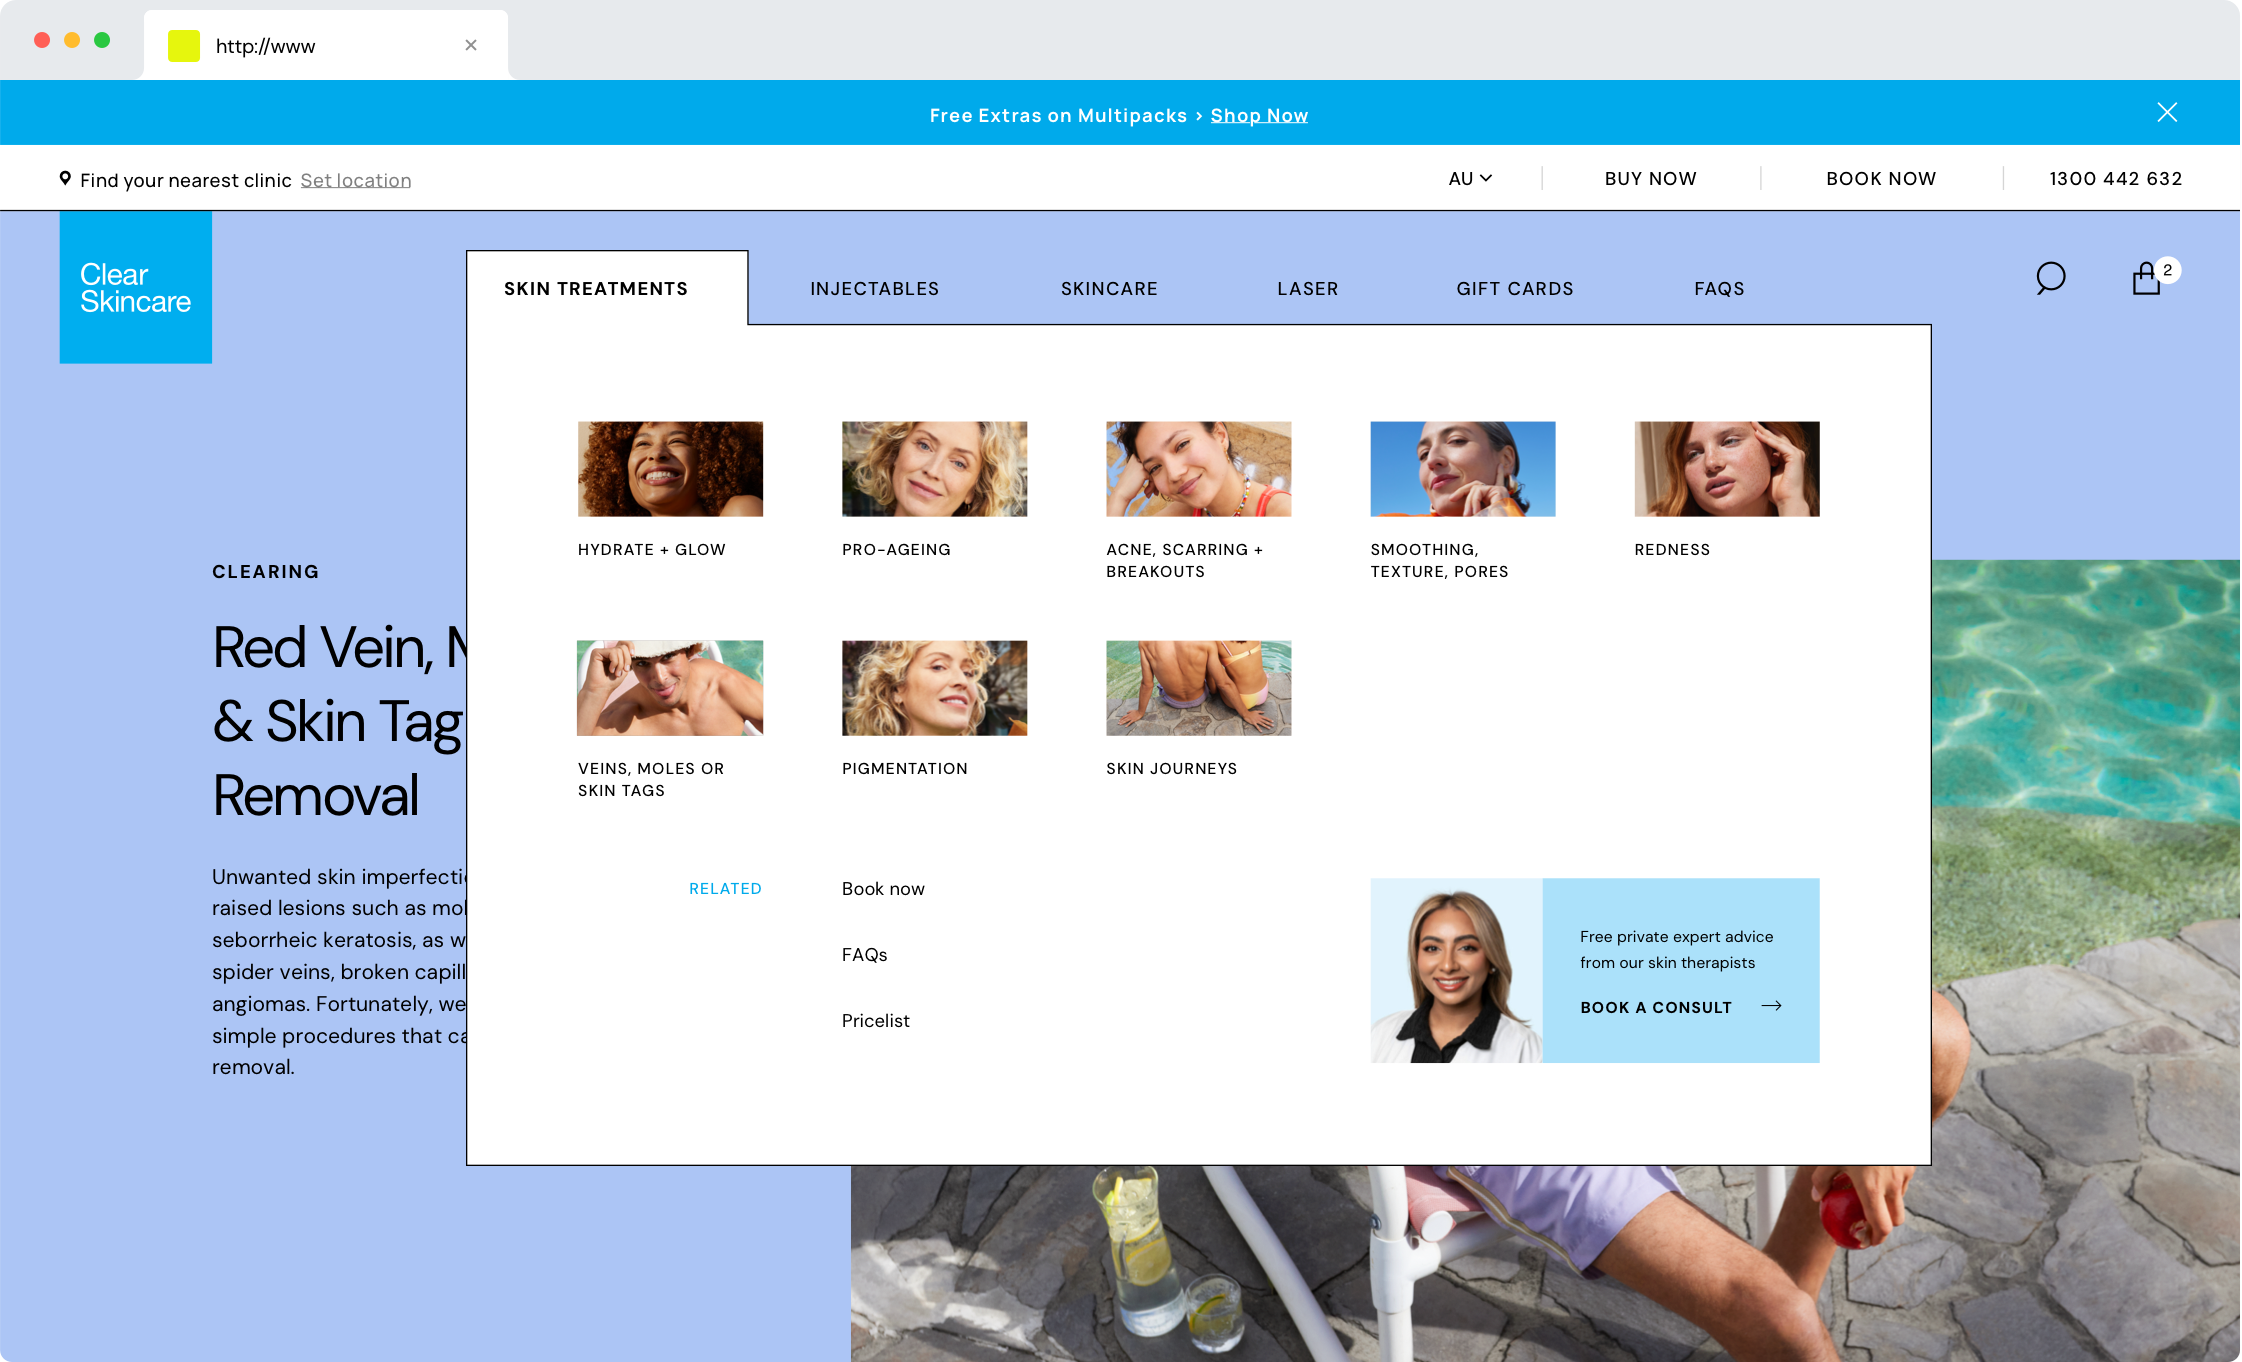The height and width of the screenshot is (1362, 2242).
Task: Click the AU region dropdown arrow
Action: click(1485, 178)
